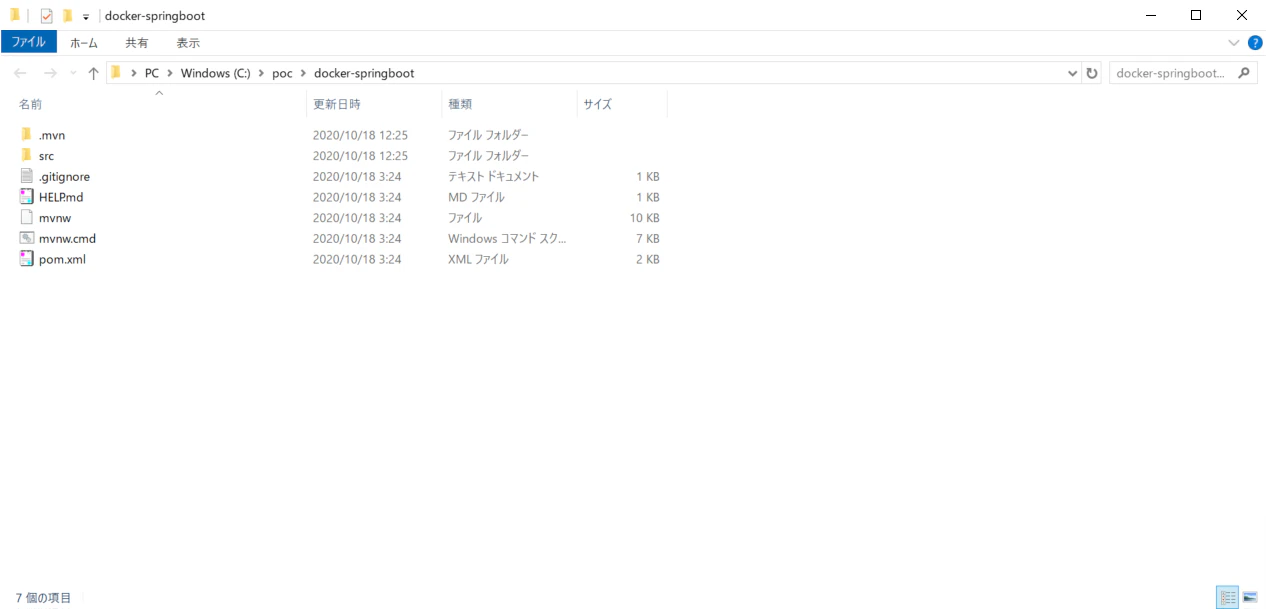Viewport: 1266px width, 609px height.
Task: Open the Customize Quick Access Toolbar arrow
Action: 86,17
